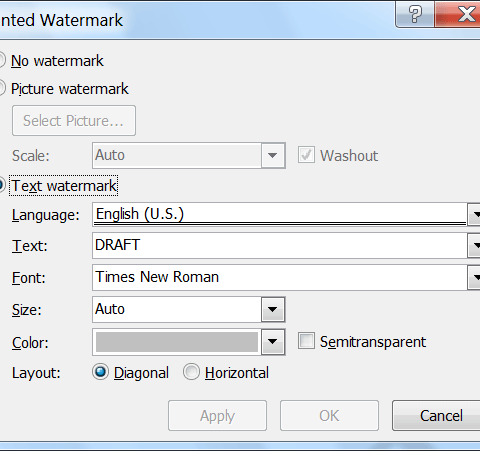Expand the Language dropdown arrow

click(x=474, y=214)
